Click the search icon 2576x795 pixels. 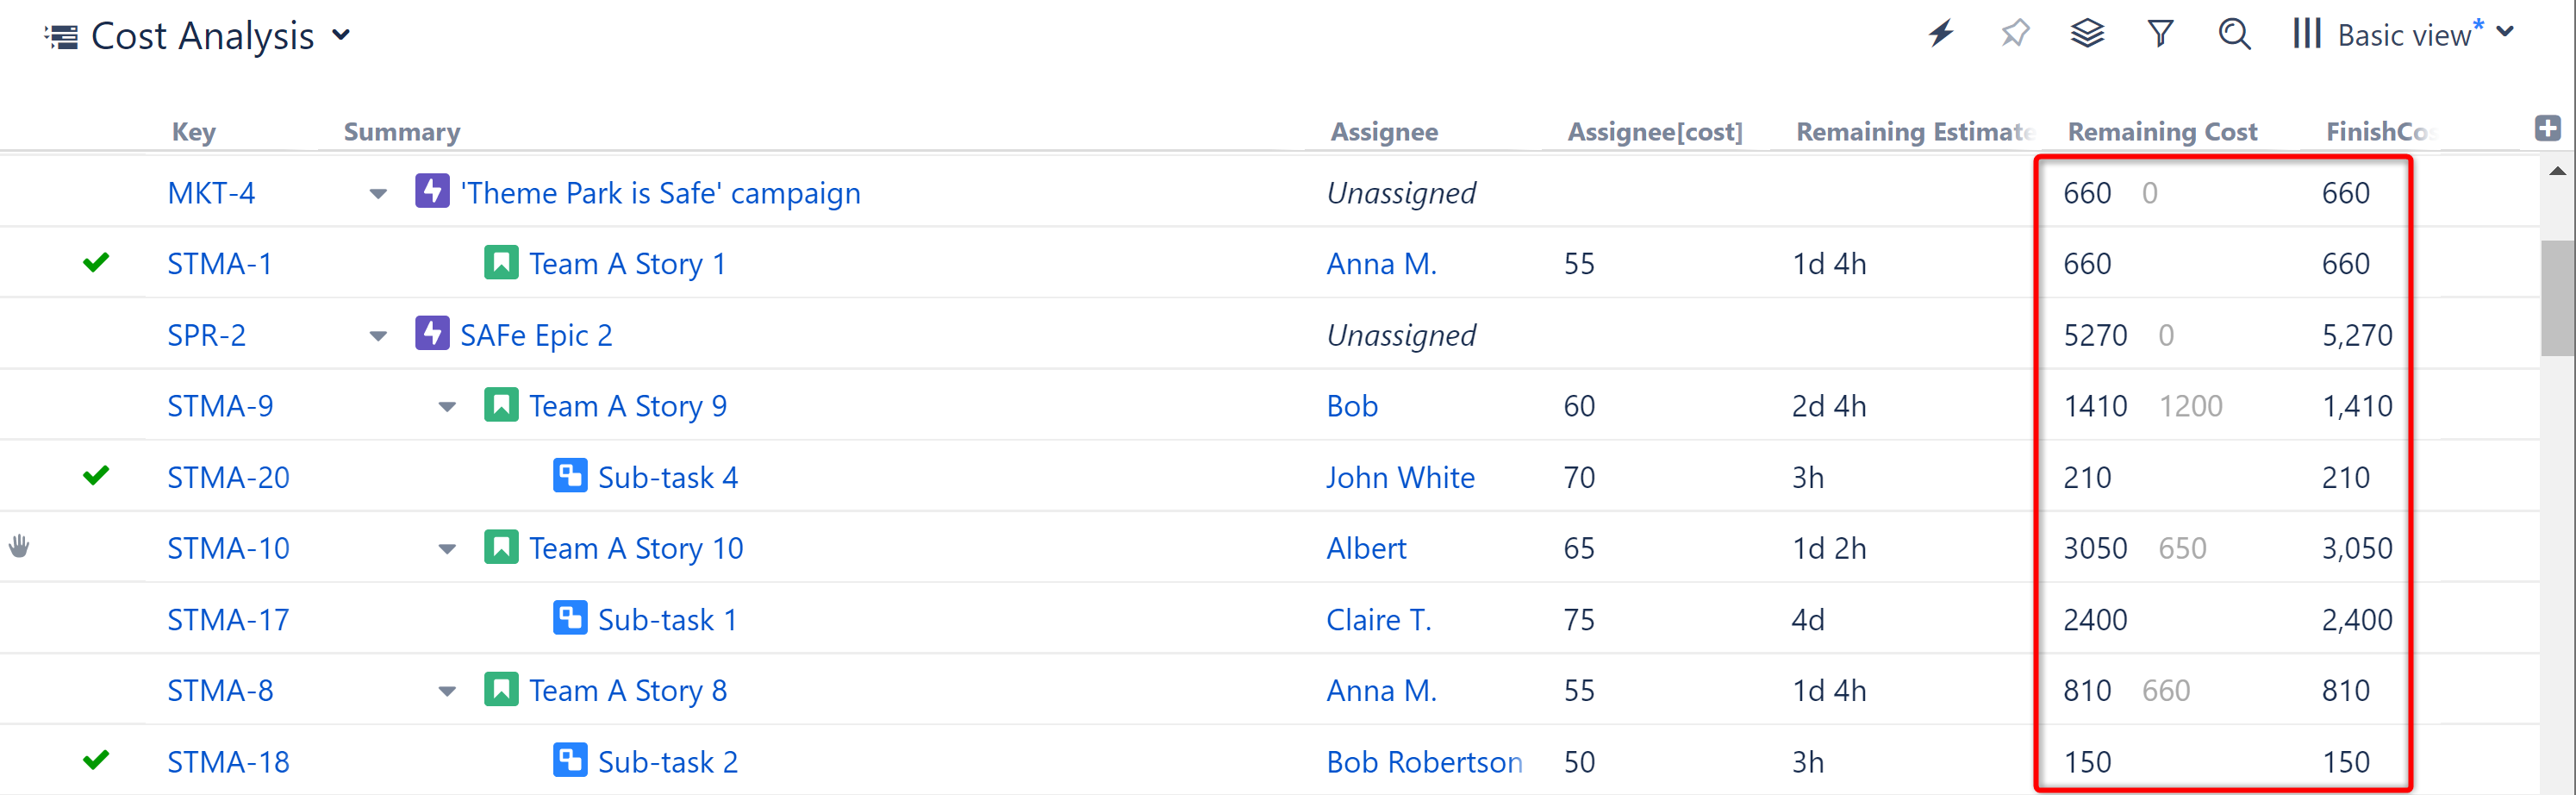pos(2234,33)
